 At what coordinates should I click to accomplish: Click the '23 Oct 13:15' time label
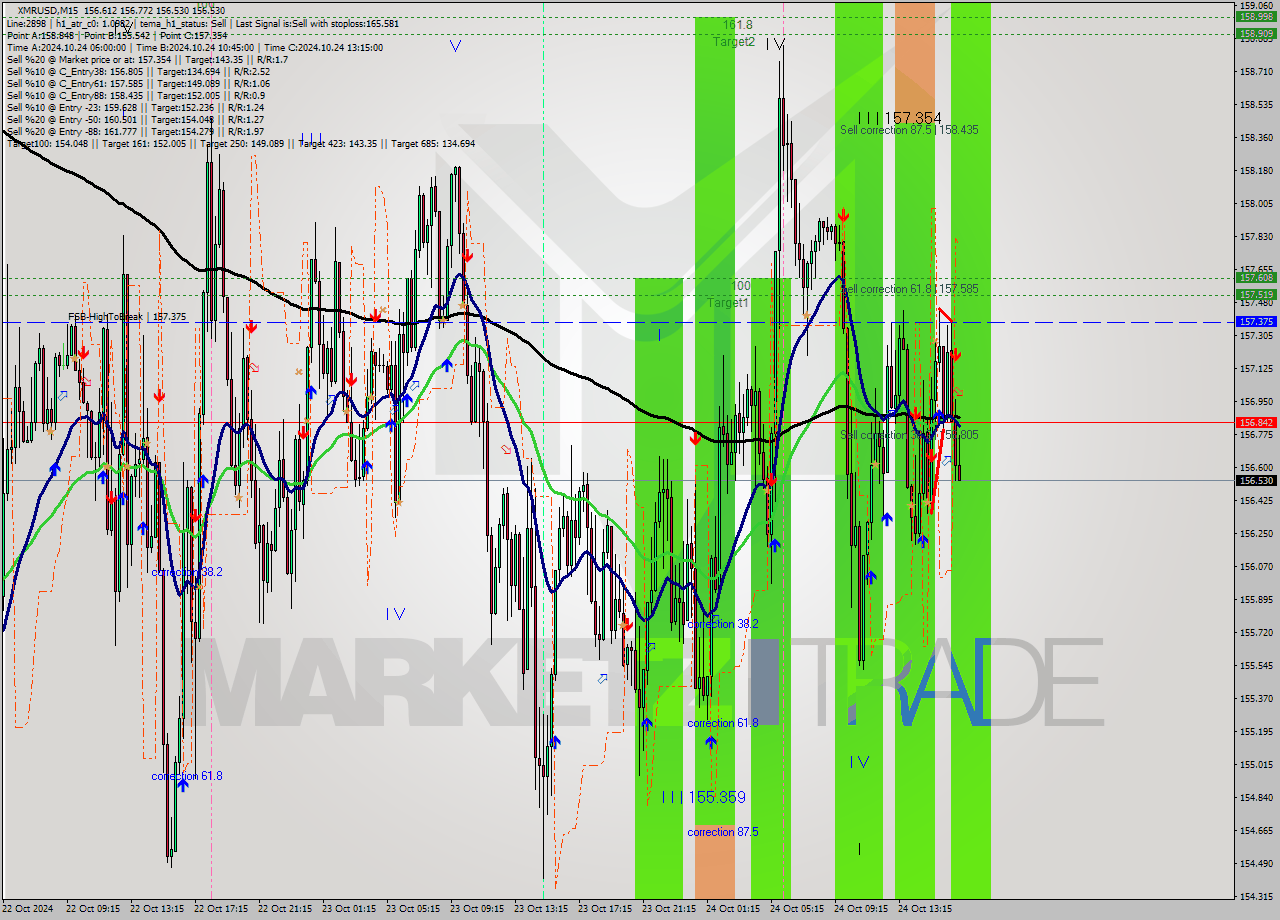pyautogui.click(x=541, y=909)
